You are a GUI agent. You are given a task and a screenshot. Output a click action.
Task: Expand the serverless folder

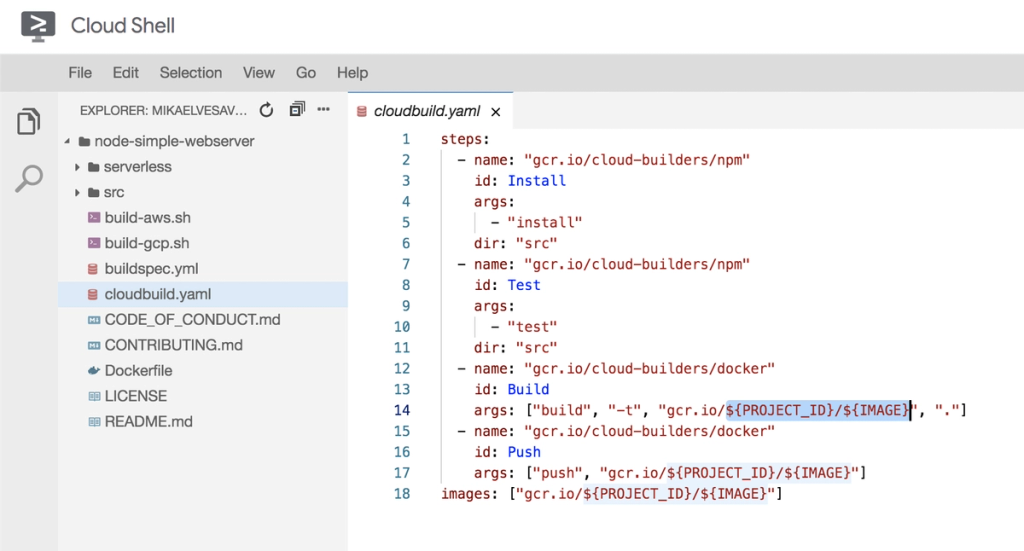(x=77, y=167)
